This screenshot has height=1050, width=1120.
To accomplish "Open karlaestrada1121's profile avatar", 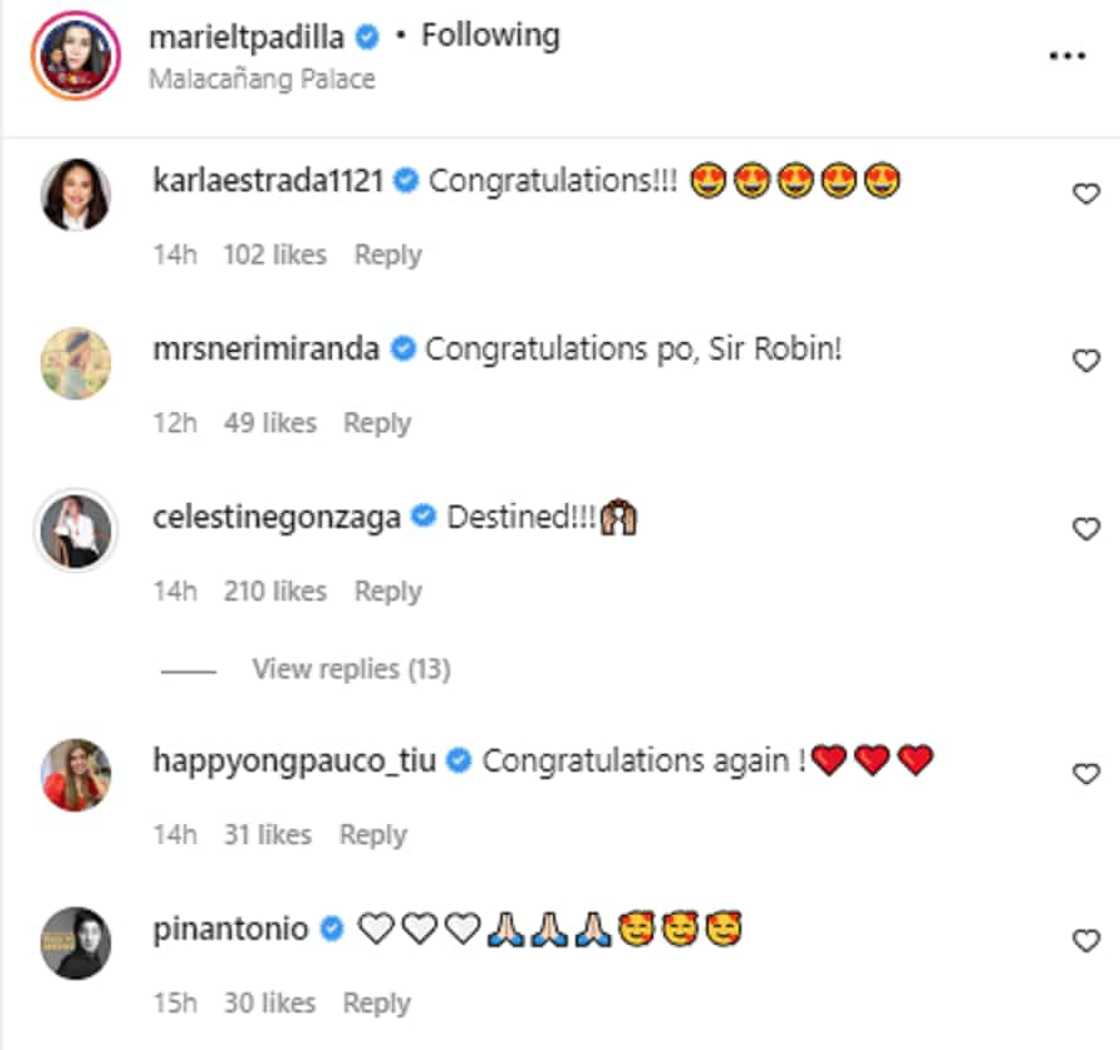I will point(76,194).
